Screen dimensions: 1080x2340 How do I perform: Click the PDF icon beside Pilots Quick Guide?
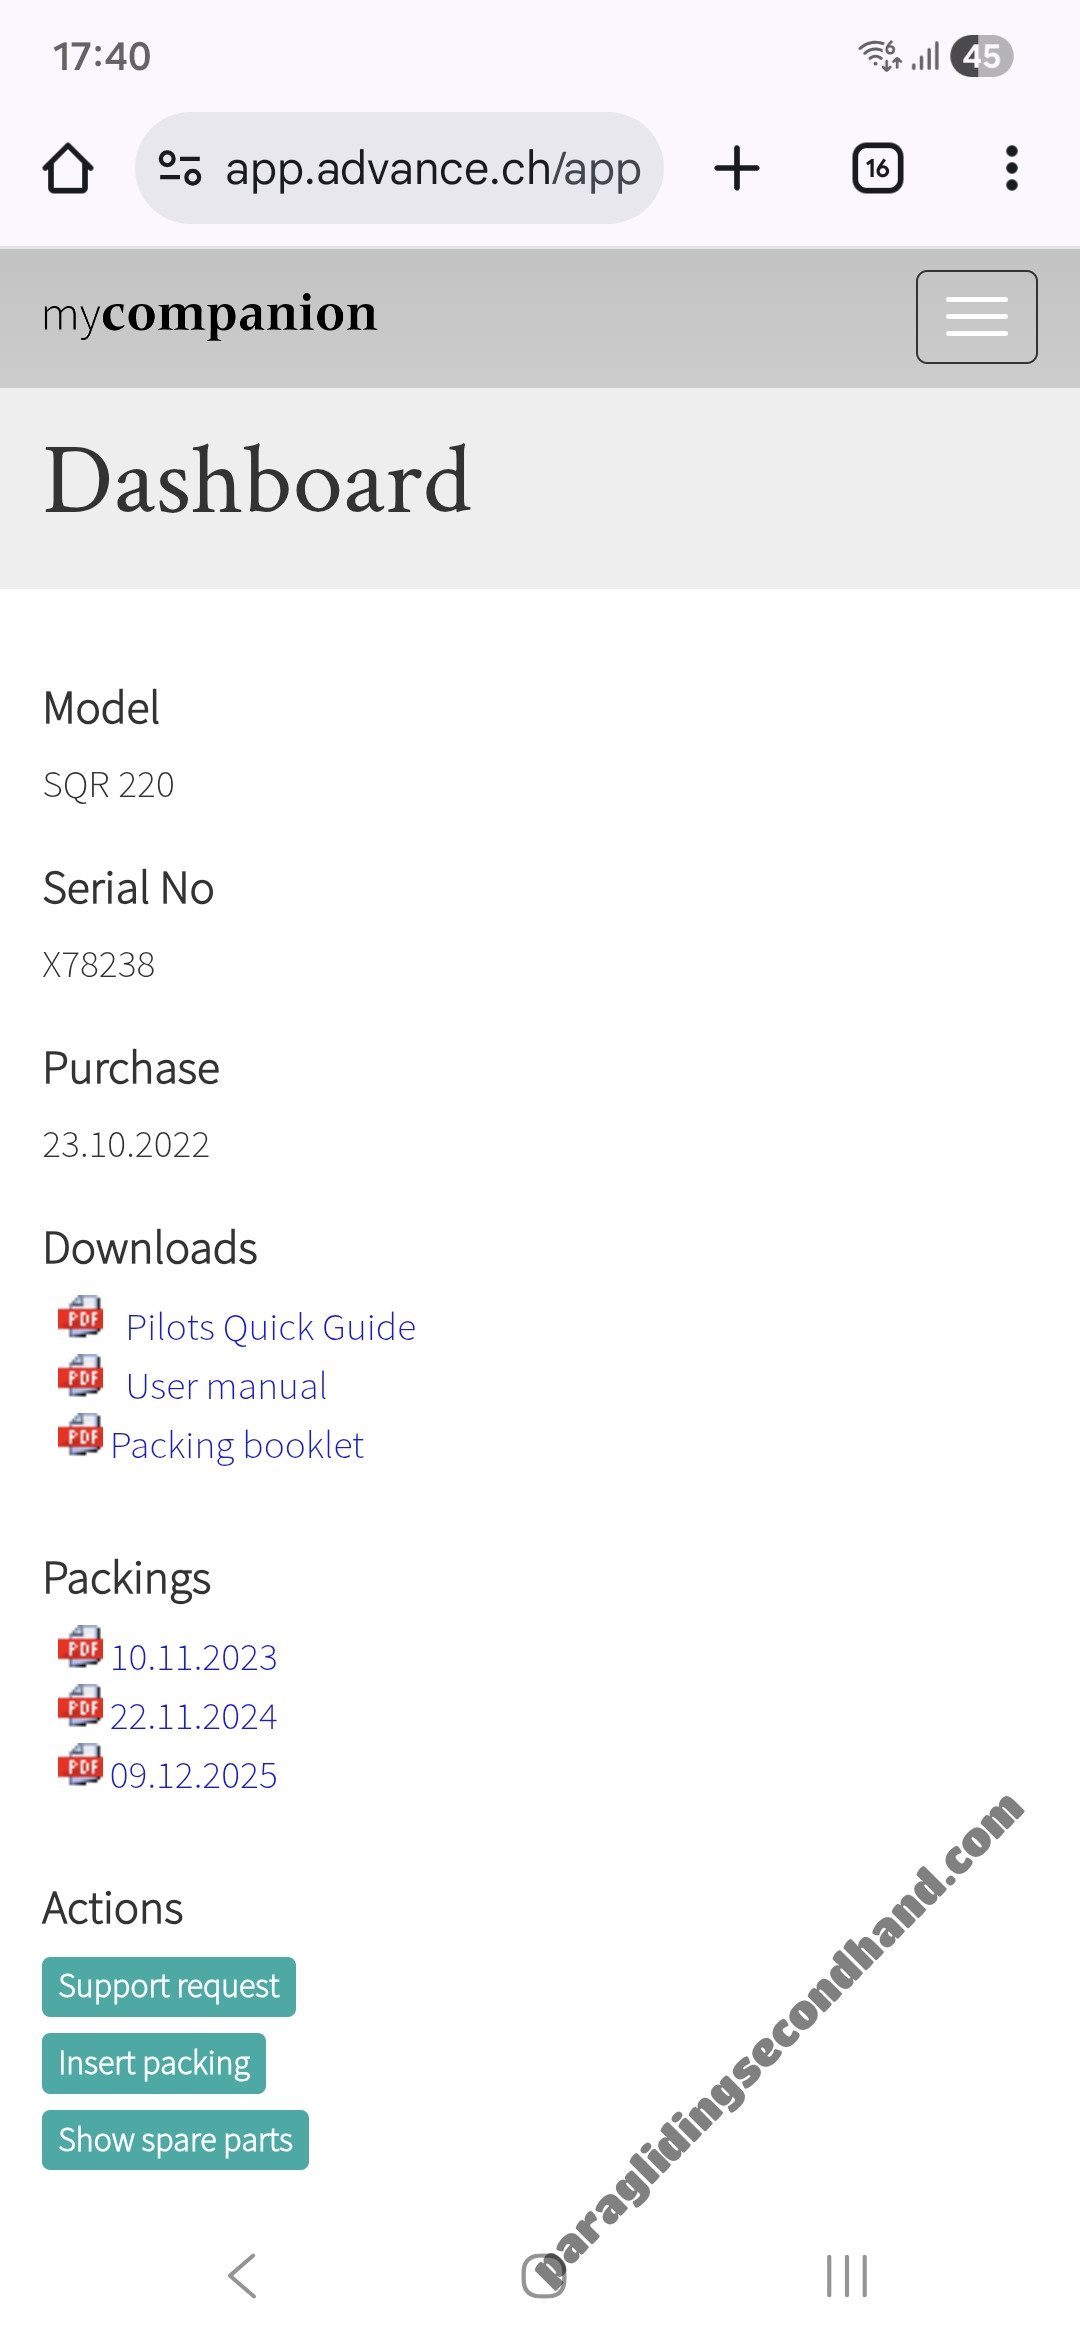point(81,1318)
